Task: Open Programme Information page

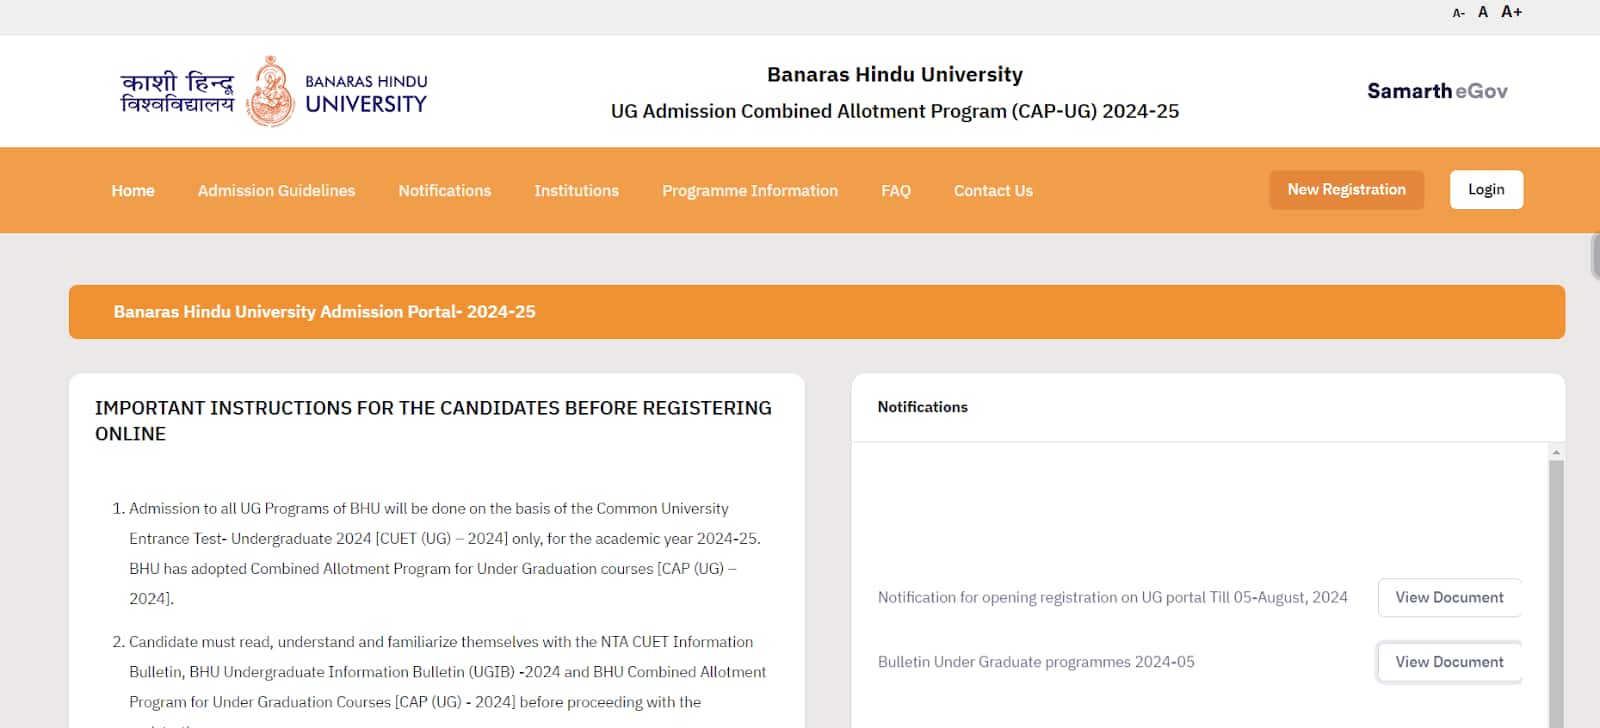Action: 750,190
